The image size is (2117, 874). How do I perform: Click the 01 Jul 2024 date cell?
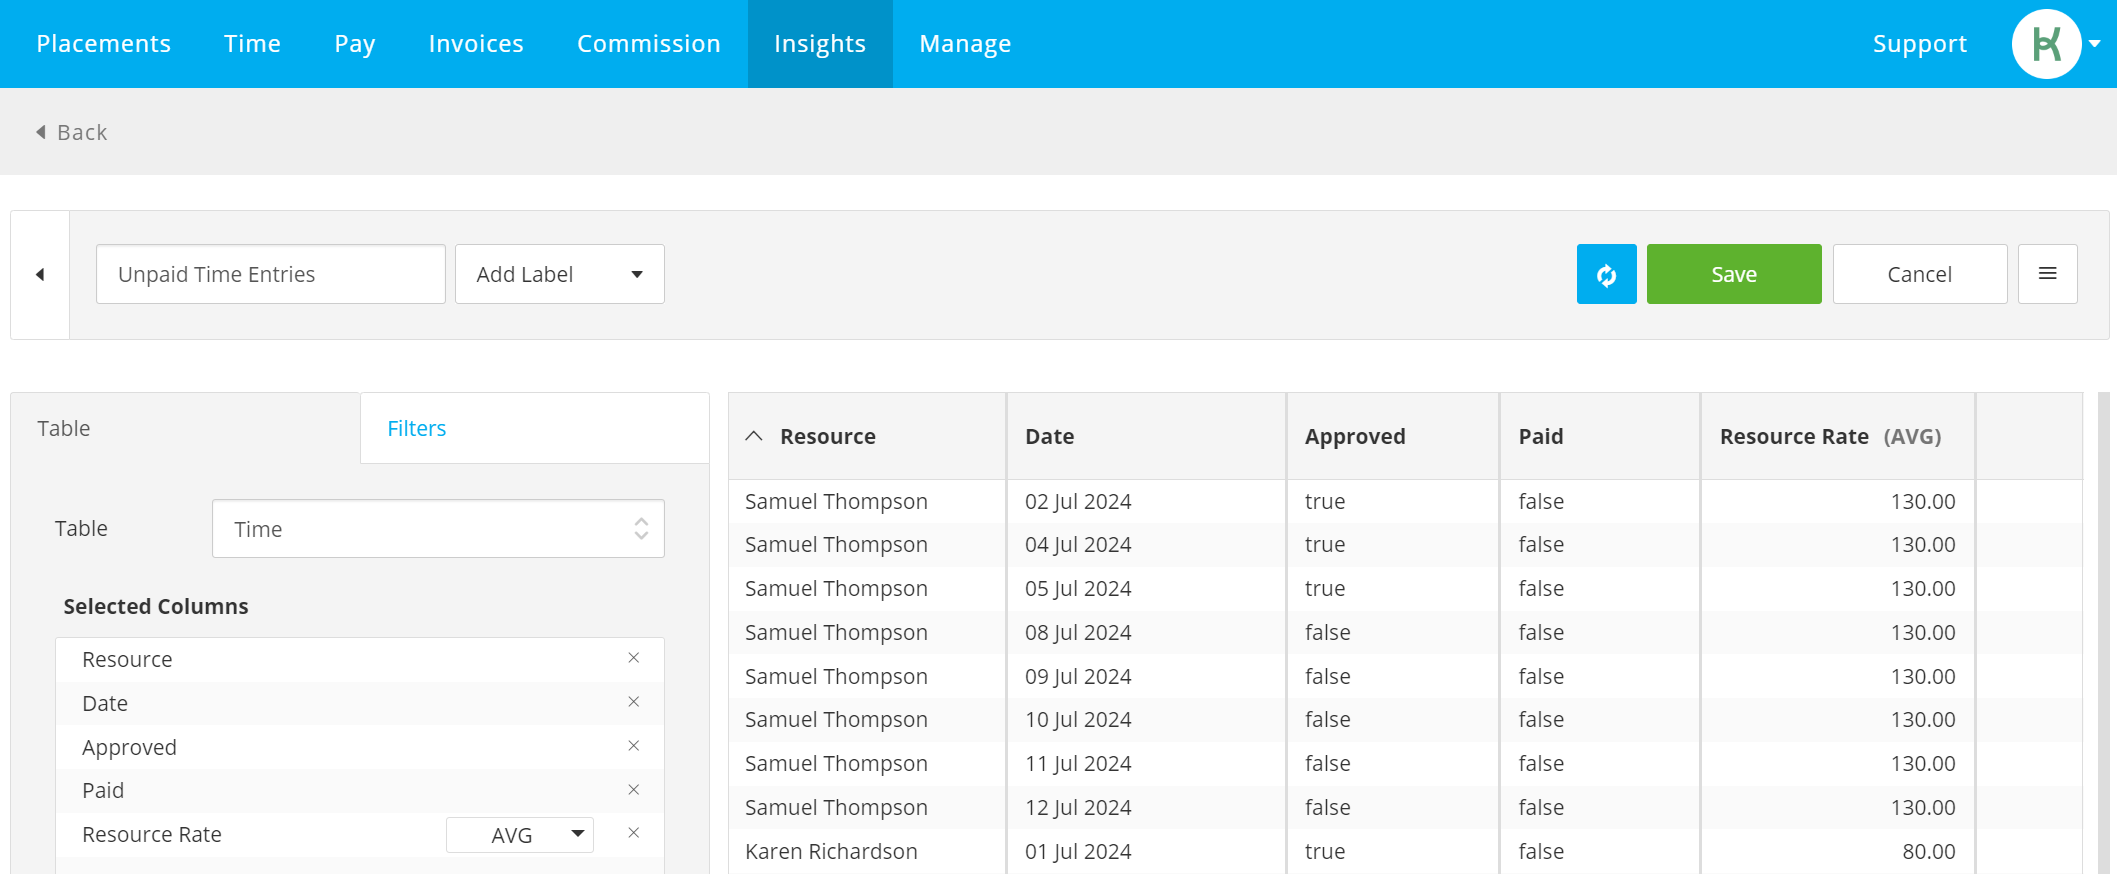(1078, 851)
